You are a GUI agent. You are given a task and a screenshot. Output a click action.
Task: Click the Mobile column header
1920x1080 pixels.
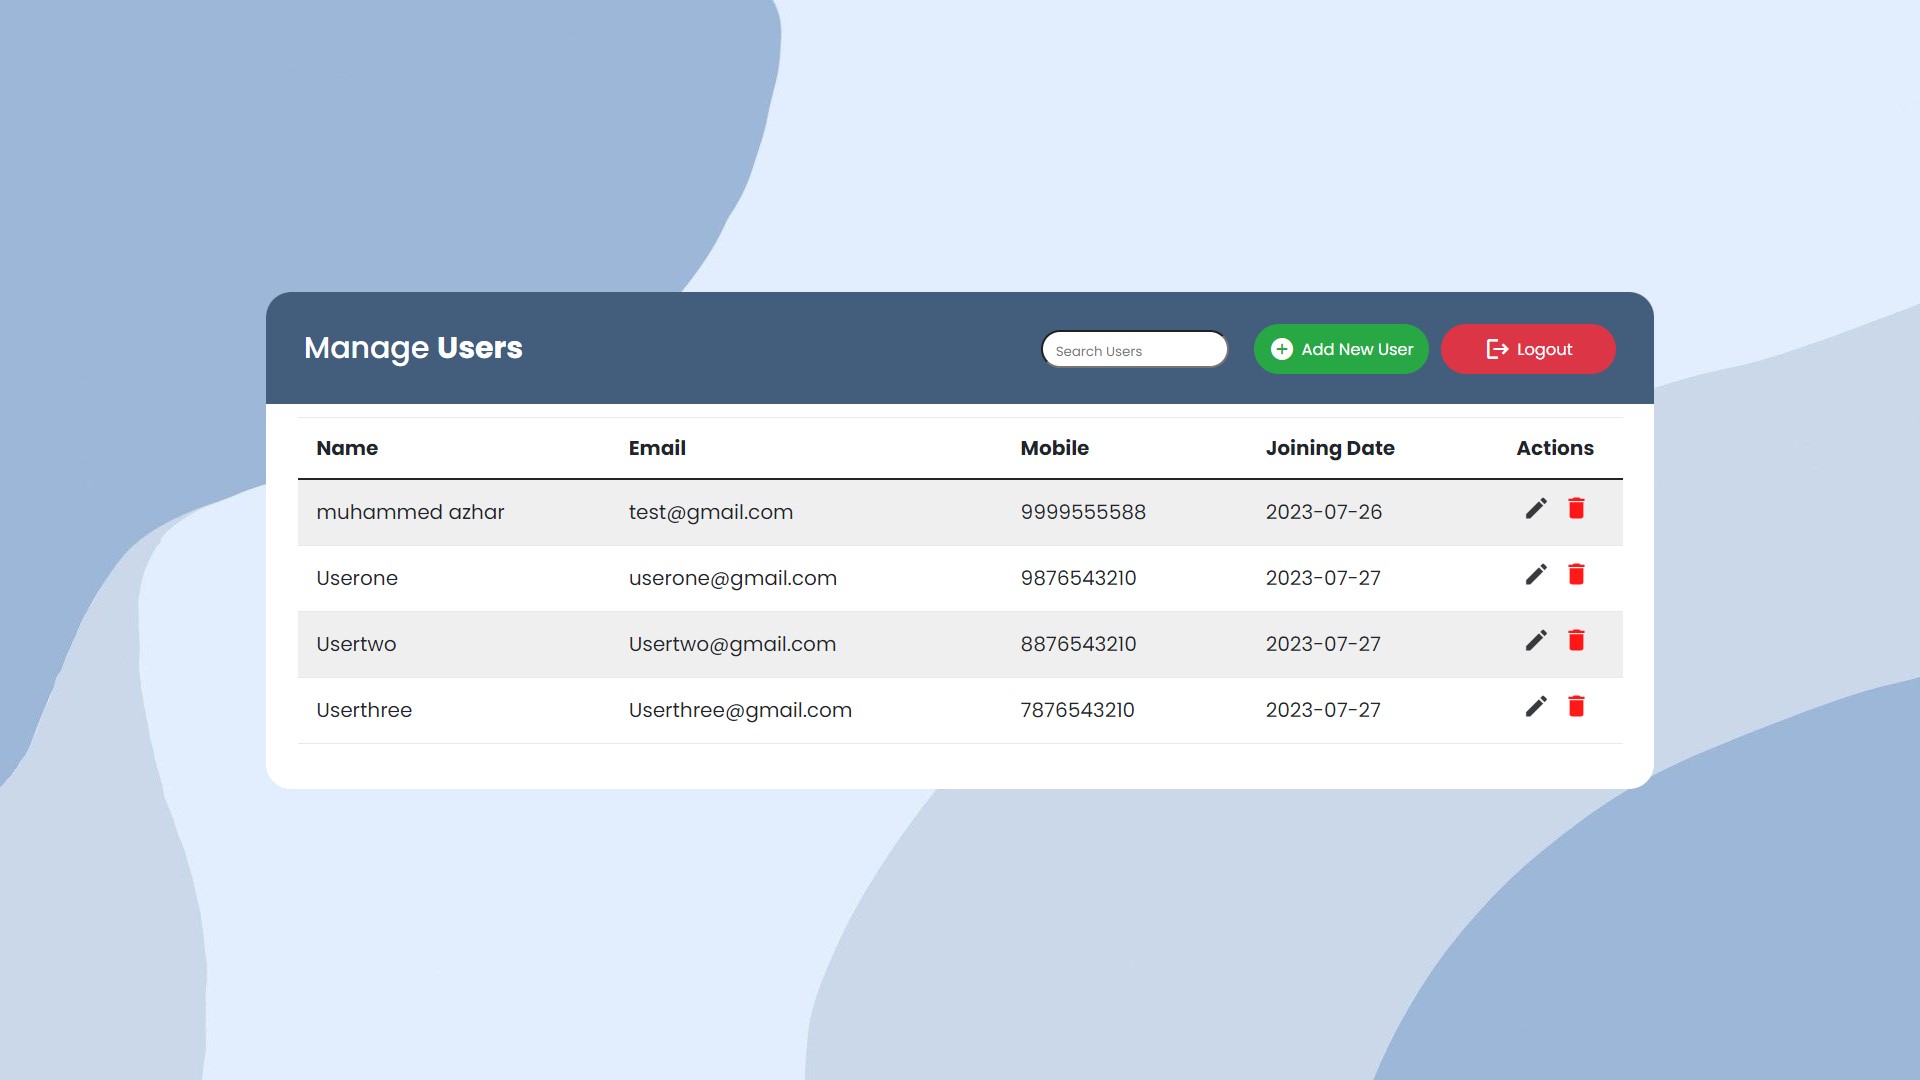tap(1054, 448)
